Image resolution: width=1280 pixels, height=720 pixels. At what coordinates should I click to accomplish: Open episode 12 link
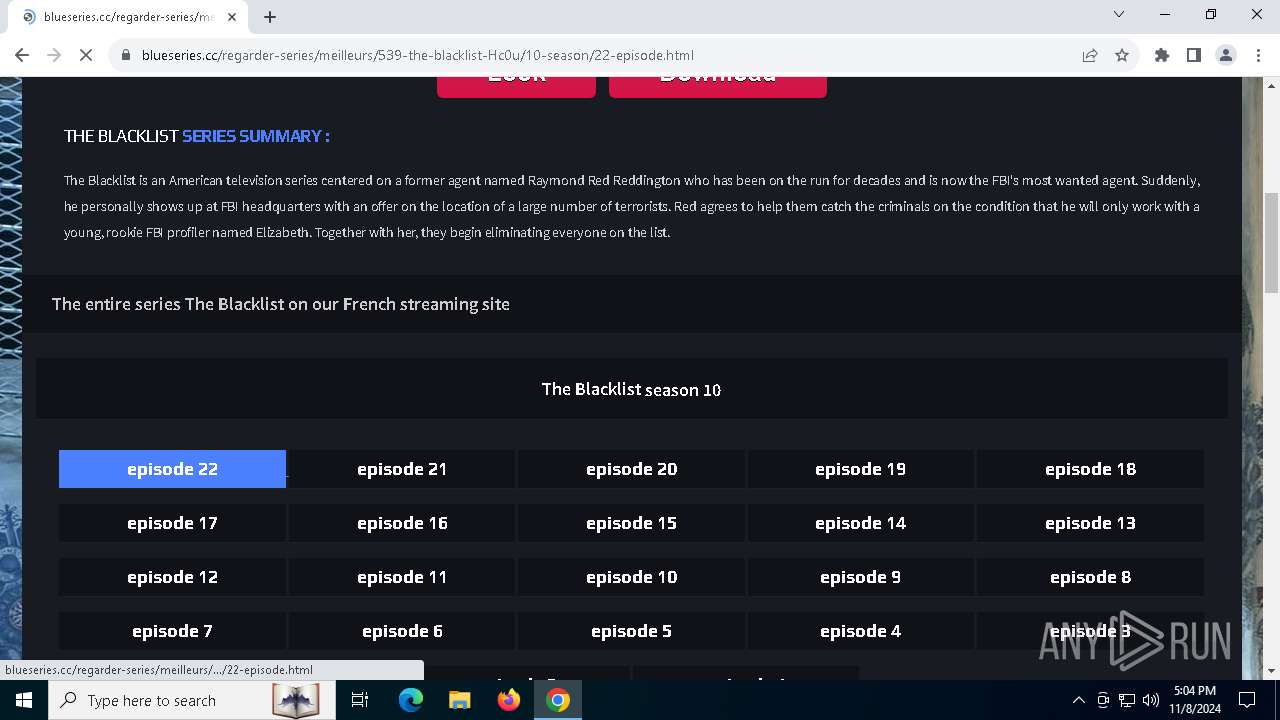pos(172,577)
